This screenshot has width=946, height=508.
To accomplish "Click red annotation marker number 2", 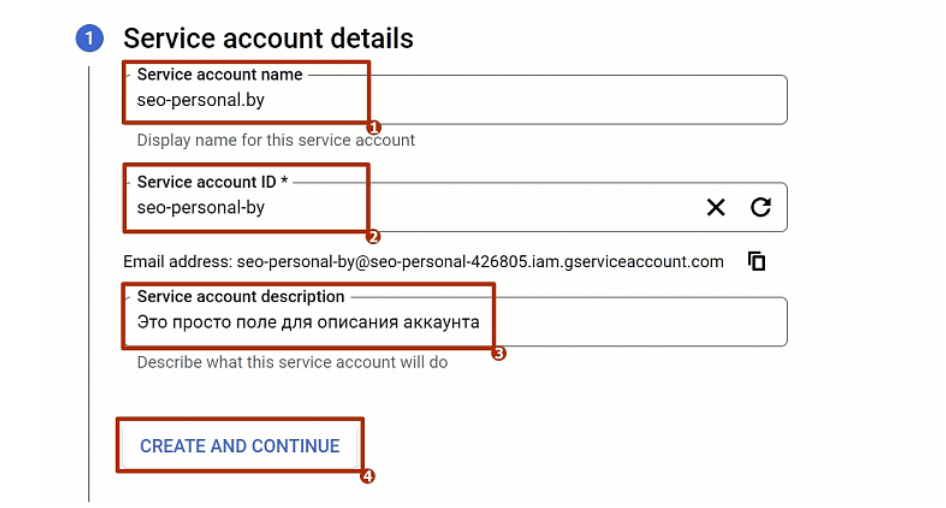I will click(x=373, y=237).
